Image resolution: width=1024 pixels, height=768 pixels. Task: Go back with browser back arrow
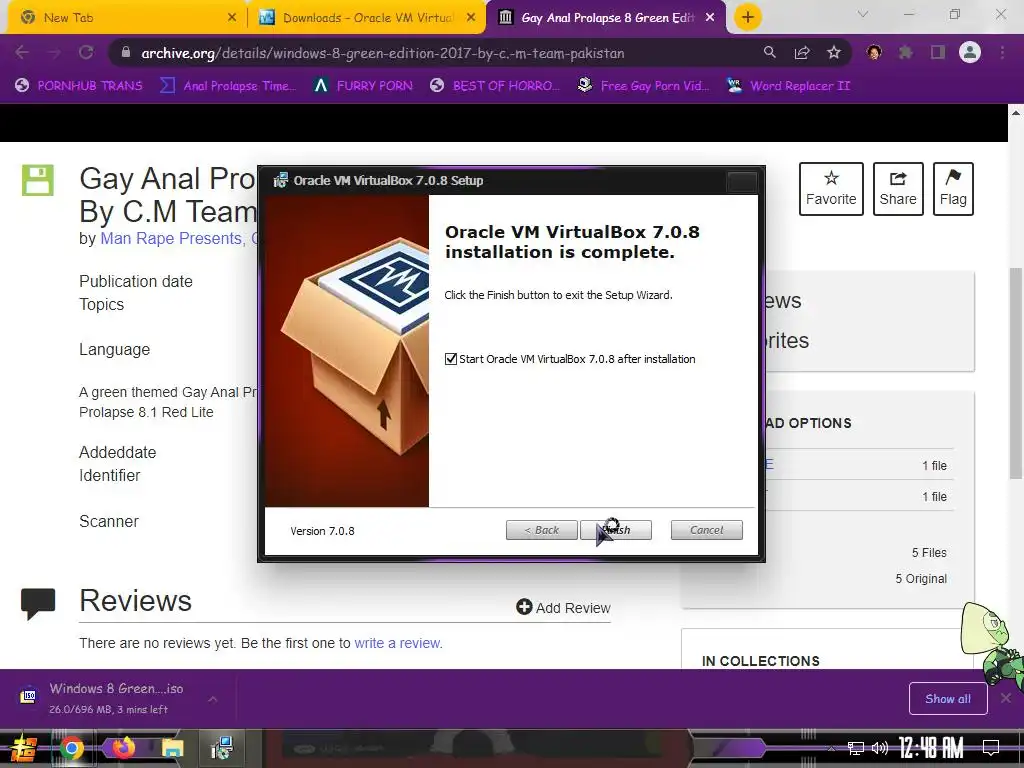coord(22,53)
